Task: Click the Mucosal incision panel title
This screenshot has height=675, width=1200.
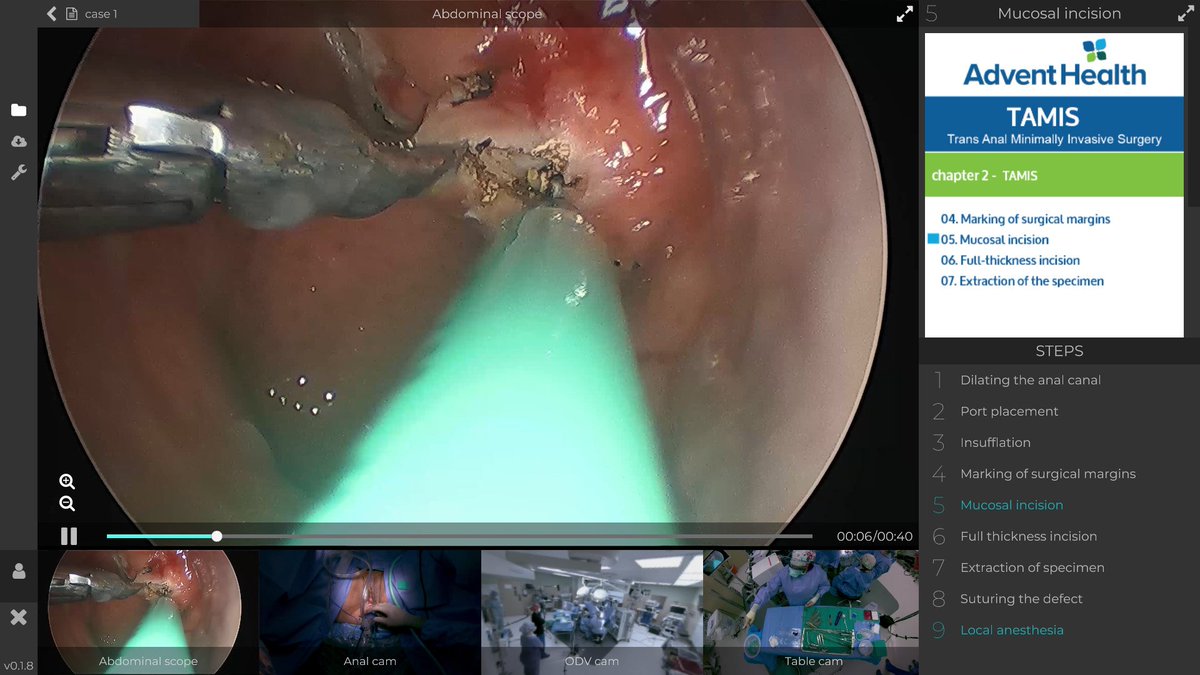Action: pyautogui.click(x=1059, y=14)
